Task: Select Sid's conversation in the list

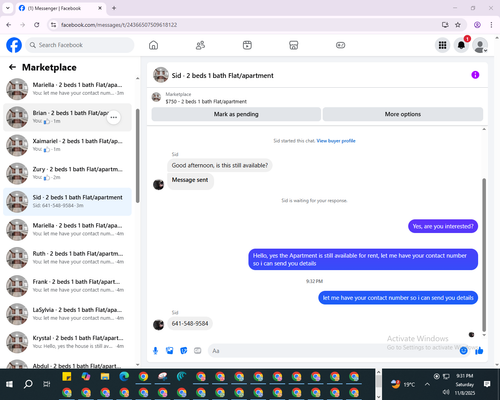Action: (x=67, y=202)
